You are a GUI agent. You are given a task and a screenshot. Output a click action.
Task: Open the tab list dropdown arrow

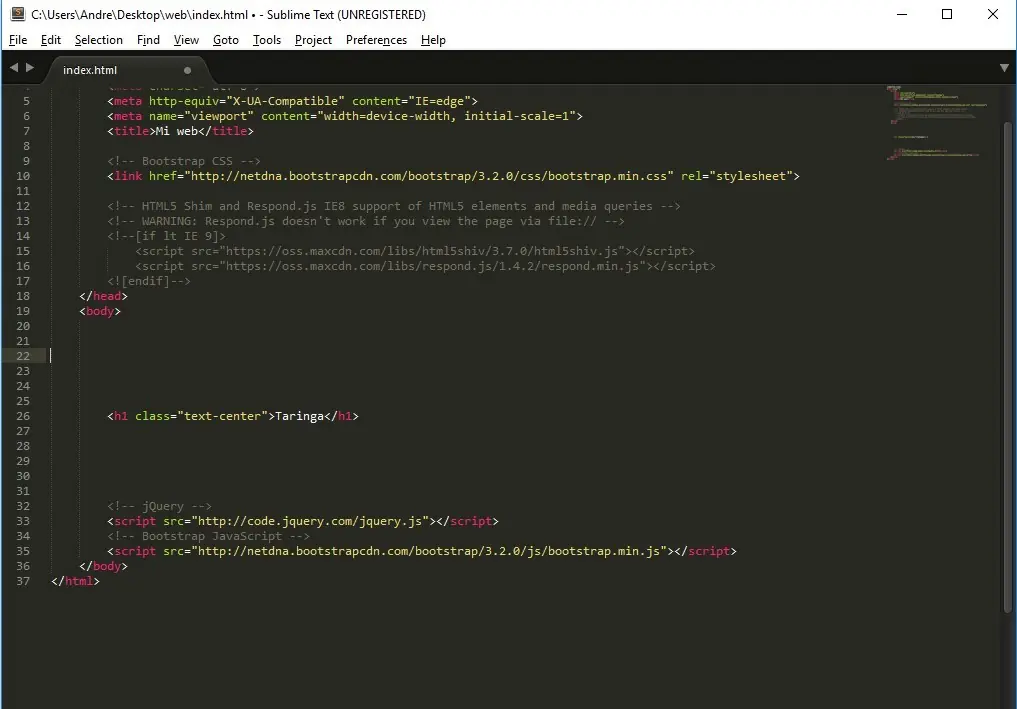click(x=1004, y=67)
